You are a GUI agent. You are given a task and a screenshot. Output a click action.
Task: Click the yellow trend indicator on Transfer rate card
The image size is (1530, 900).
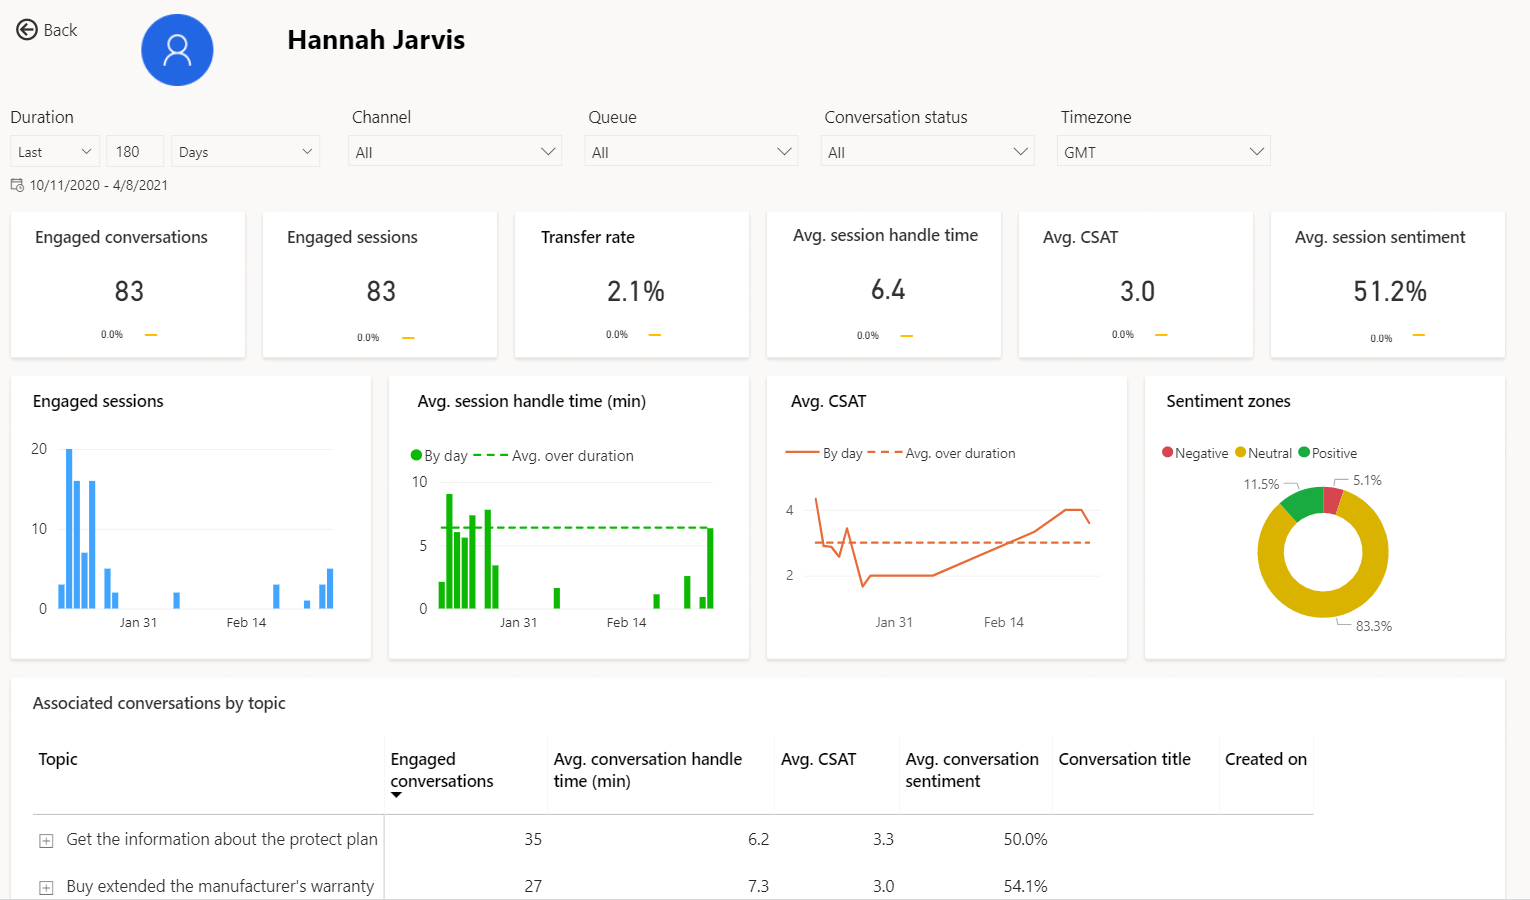pyautogui.click(x=655, y=334)
